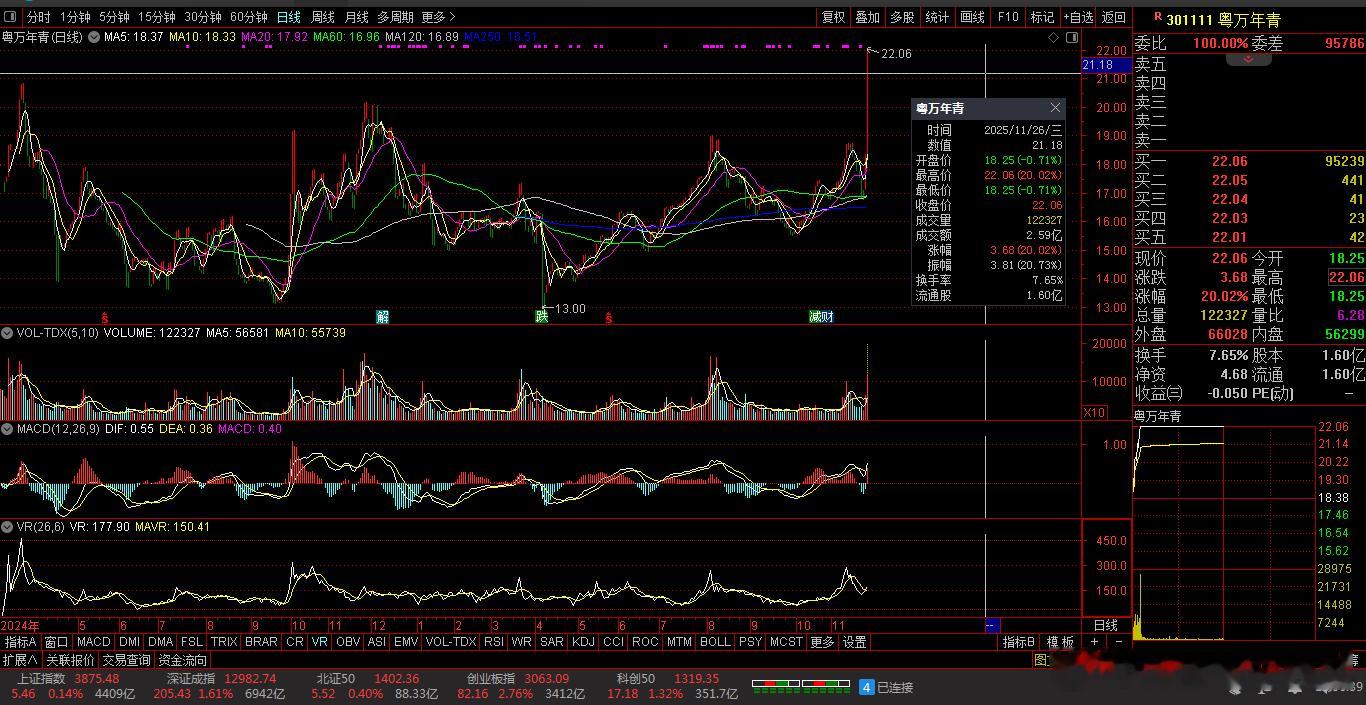The width and height of the screenshot is (1366, 705).
Task: Close the 粤万年青 data tooltip popup
Action: pos(1055,108)
